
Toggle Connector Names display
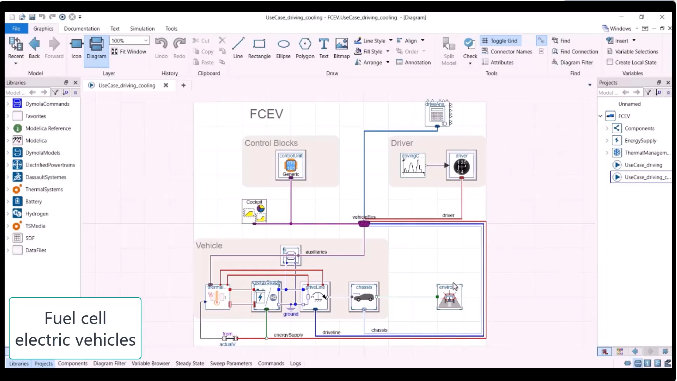pos(507,51)
